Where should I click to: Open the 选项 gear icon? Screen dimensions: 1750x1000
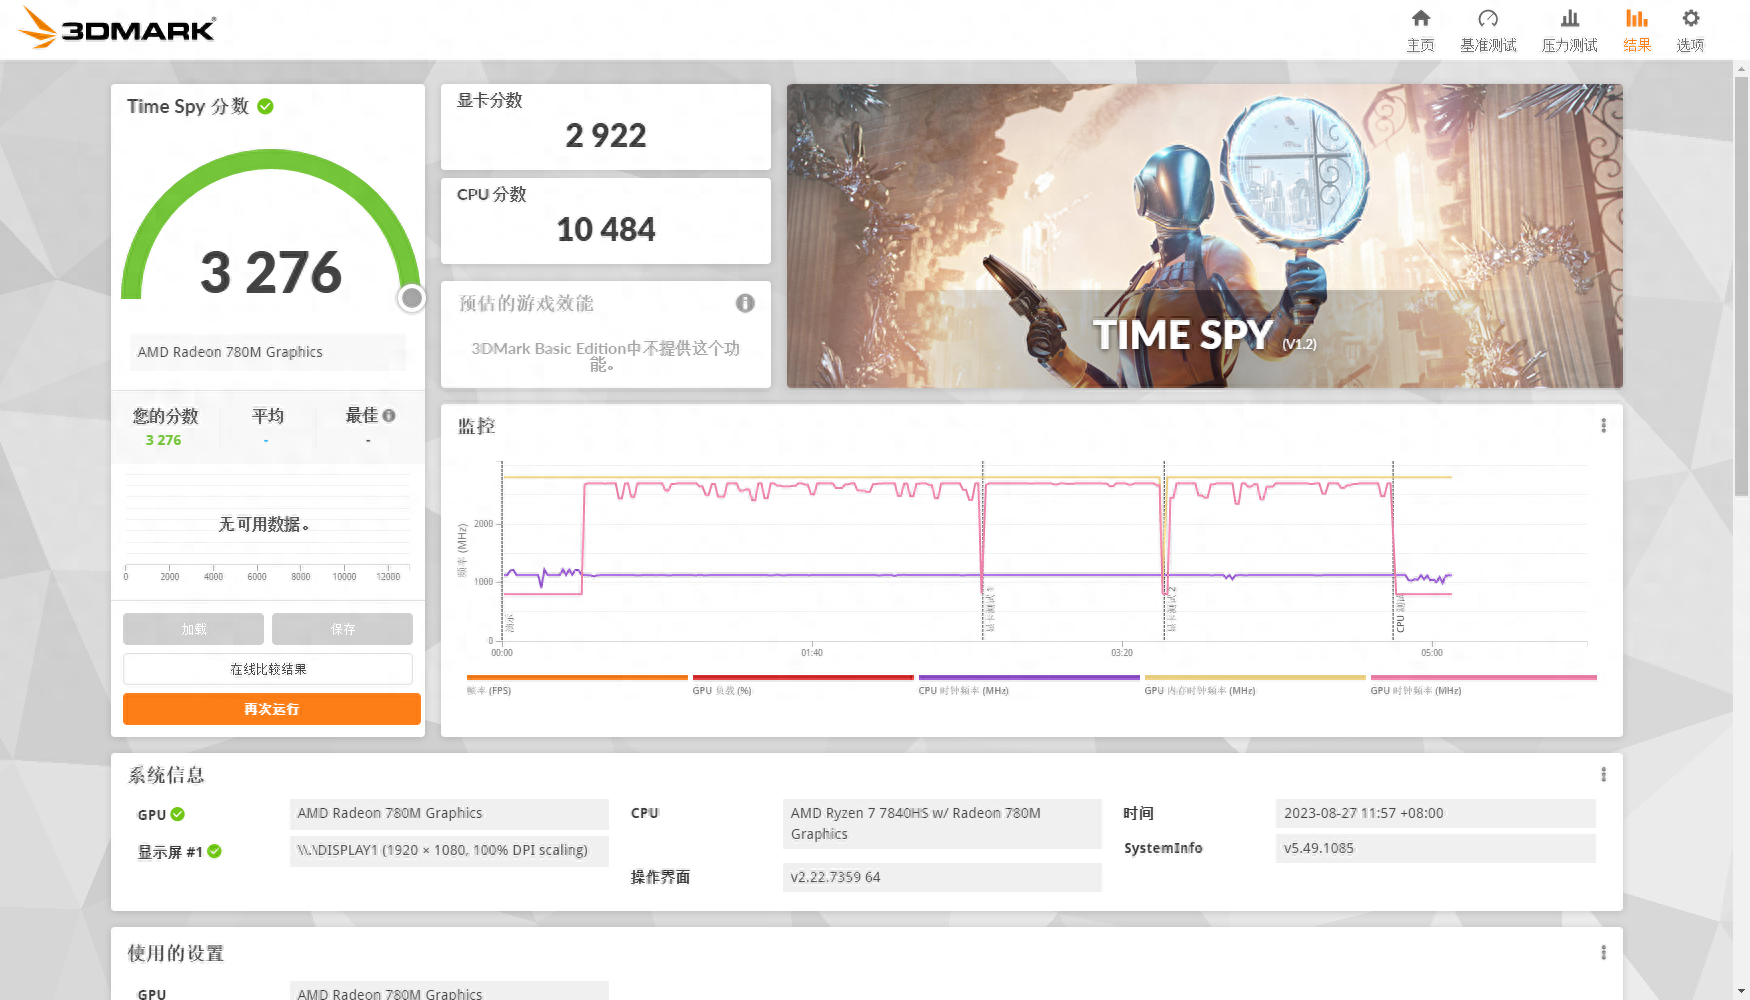[x=1690, y=18]
